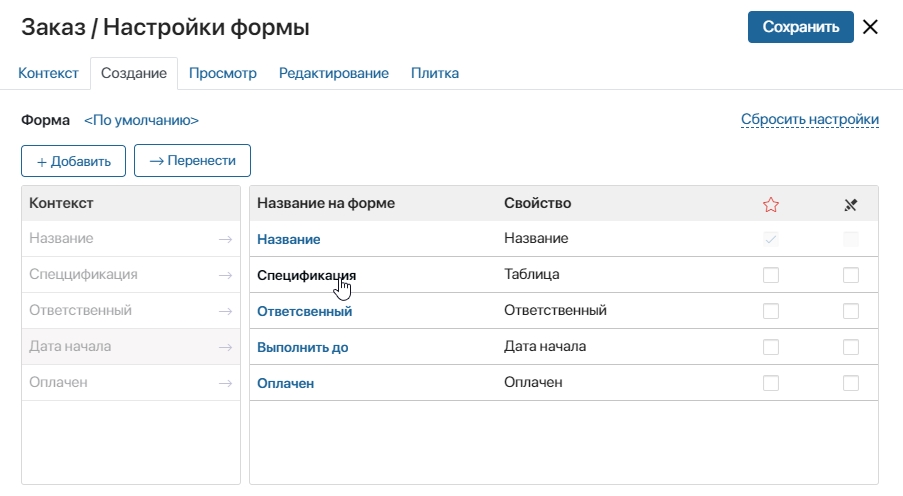The height and width of the screenshot is (496, 903).
Task: Open the Выполнить до field name link
Action: coord(302,347)
